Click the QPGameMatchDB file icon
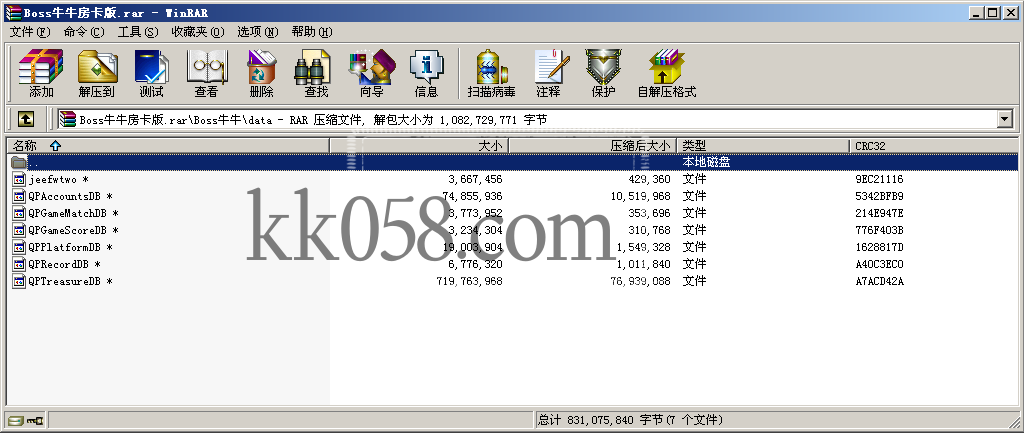 19,213
